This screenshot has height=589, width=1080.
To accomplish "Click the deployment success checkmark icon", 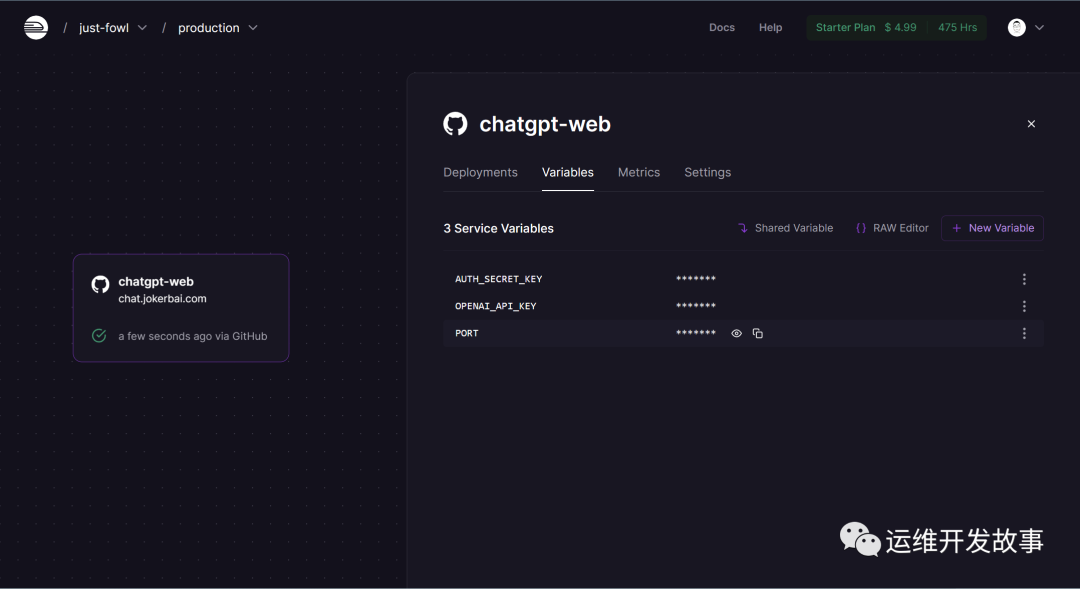I will [x=99, y=335].
